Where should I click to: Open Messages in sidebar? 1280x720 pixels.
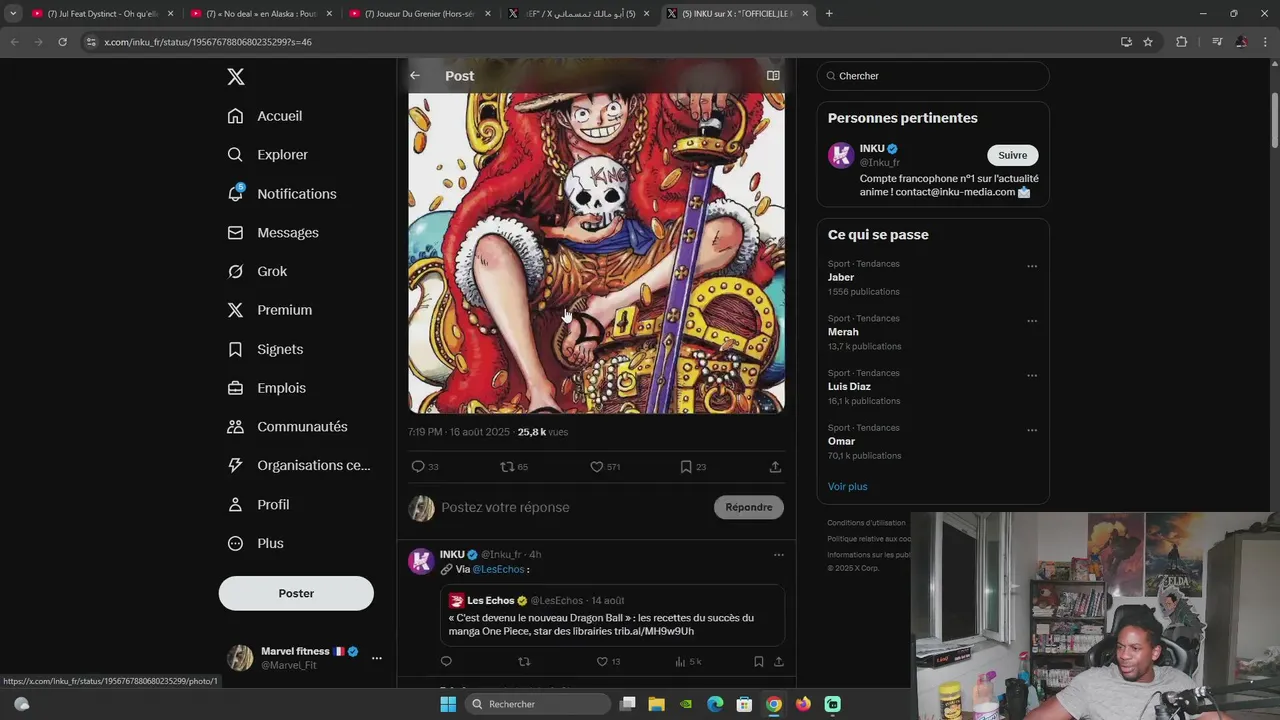pos(273,233)
